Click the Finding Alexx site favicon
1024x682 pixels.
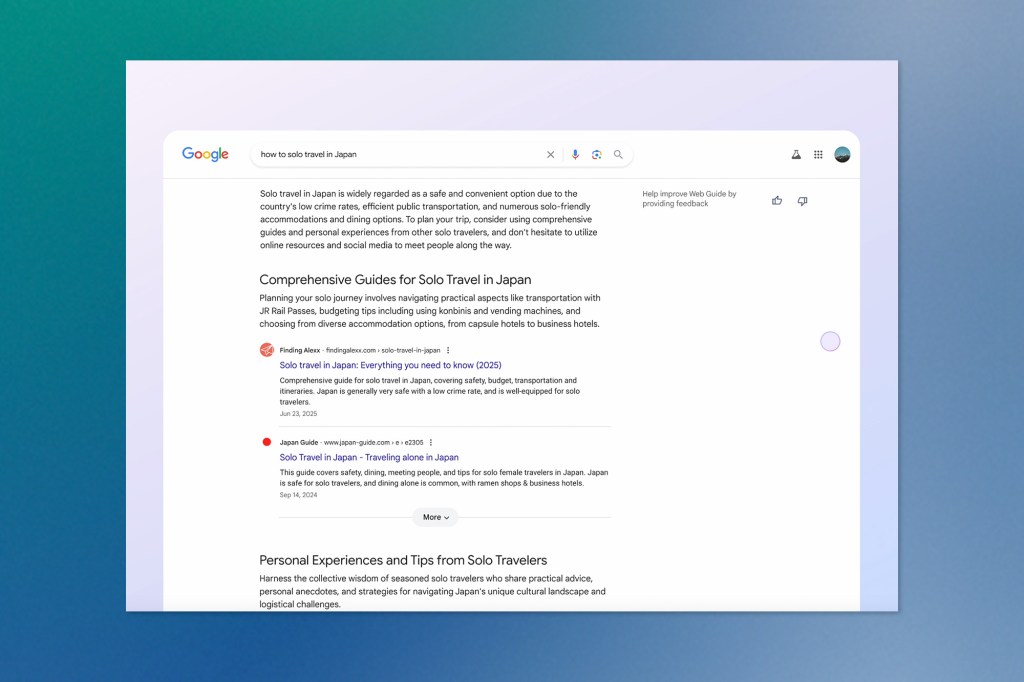point(266,350)
